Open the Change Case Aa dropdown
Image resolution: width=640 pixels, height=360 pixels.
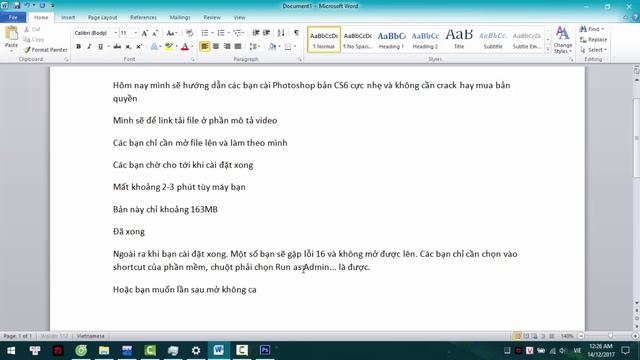(171, 33)
